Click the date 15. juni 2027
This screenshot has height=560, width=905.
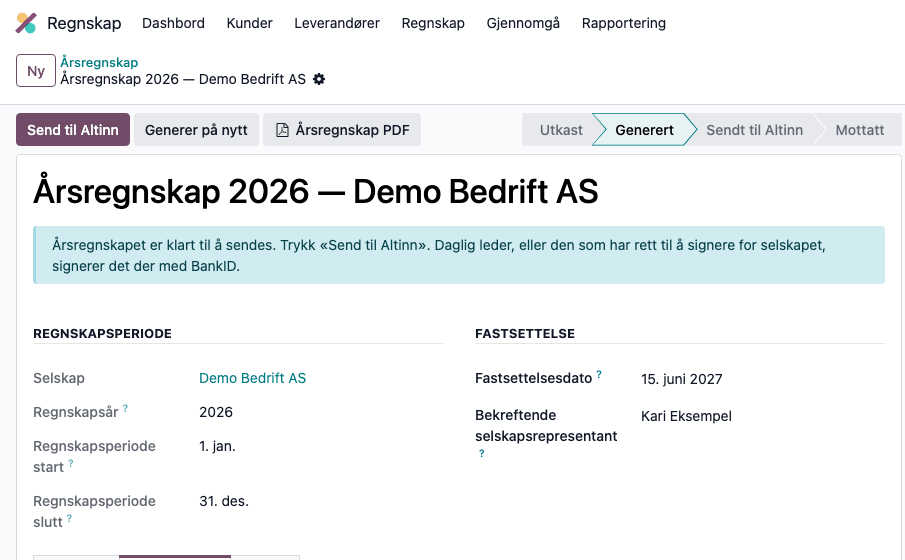[x=682, y=379]
